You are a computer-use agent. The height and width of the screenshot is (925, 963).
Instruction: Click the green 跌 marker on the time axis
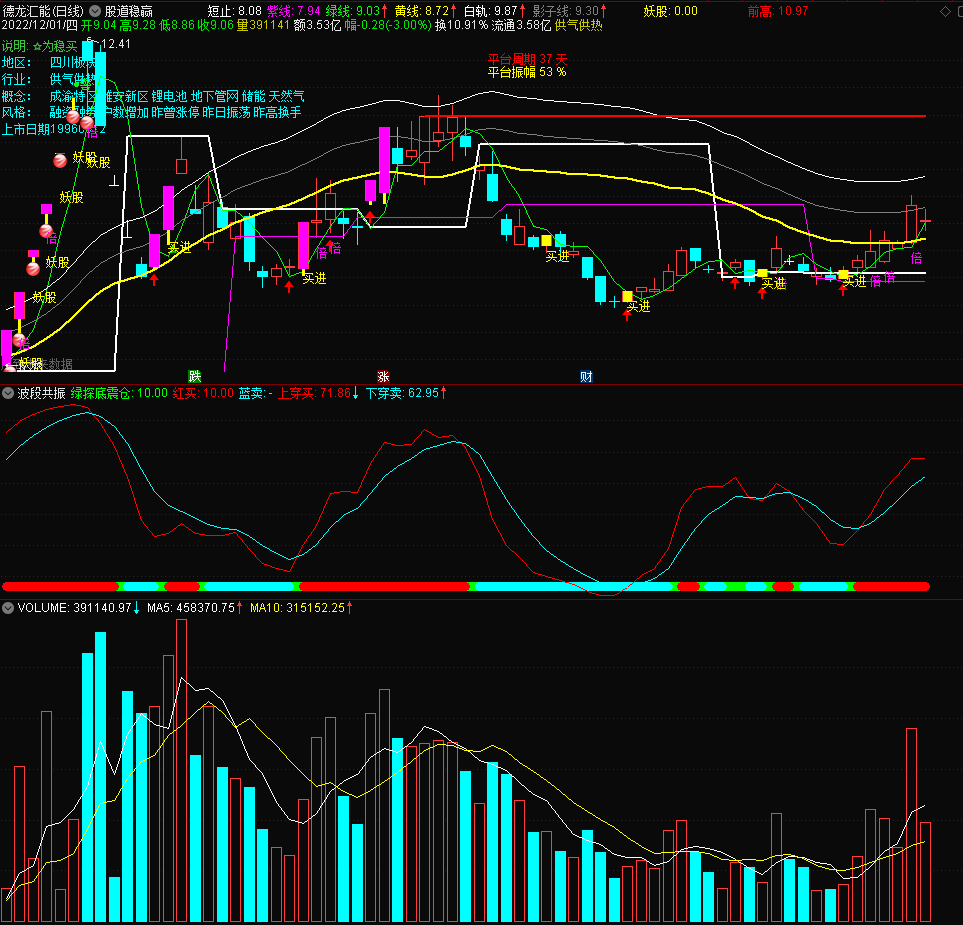click(195, 377)
